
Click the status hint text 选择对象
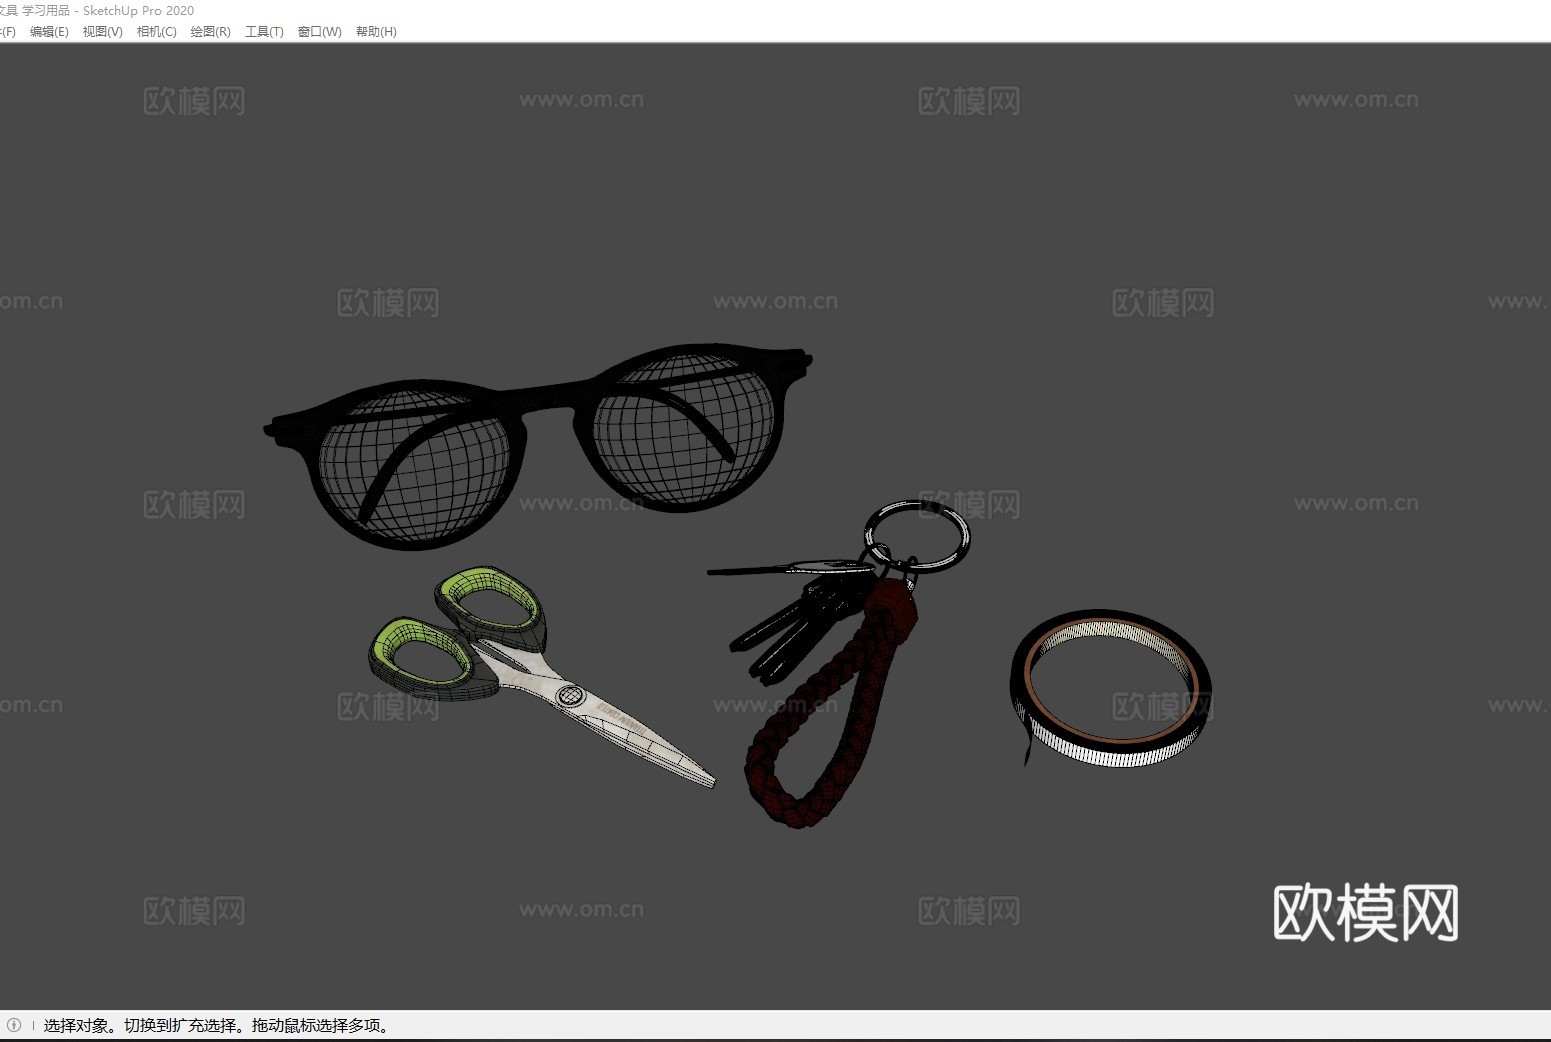point(76,1025)
